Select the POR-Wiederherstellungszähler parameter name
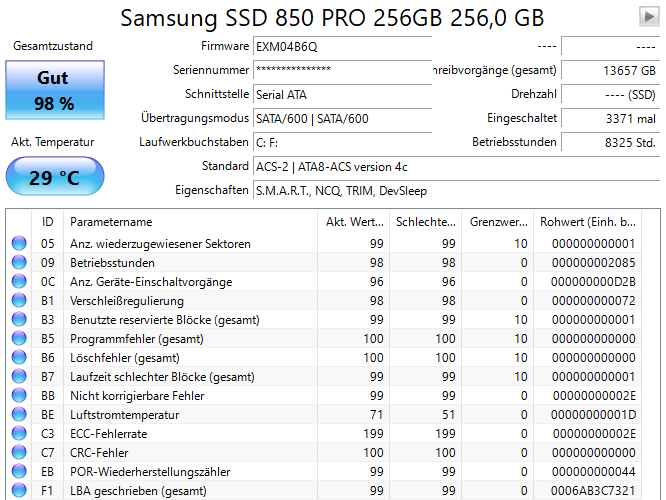The height and width of the screenshot is (500, 666). point(150,472)
